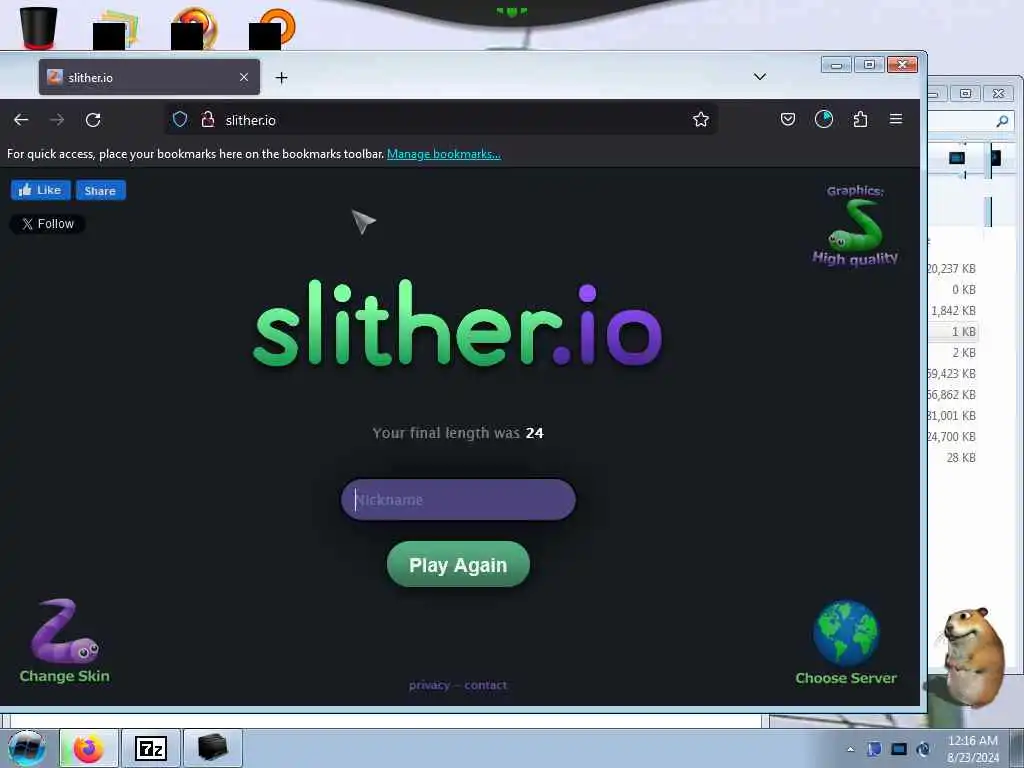Screen dimensions: 1024x768
Task: Open the monitor tray icon
Action: click(x=899, y=749)
